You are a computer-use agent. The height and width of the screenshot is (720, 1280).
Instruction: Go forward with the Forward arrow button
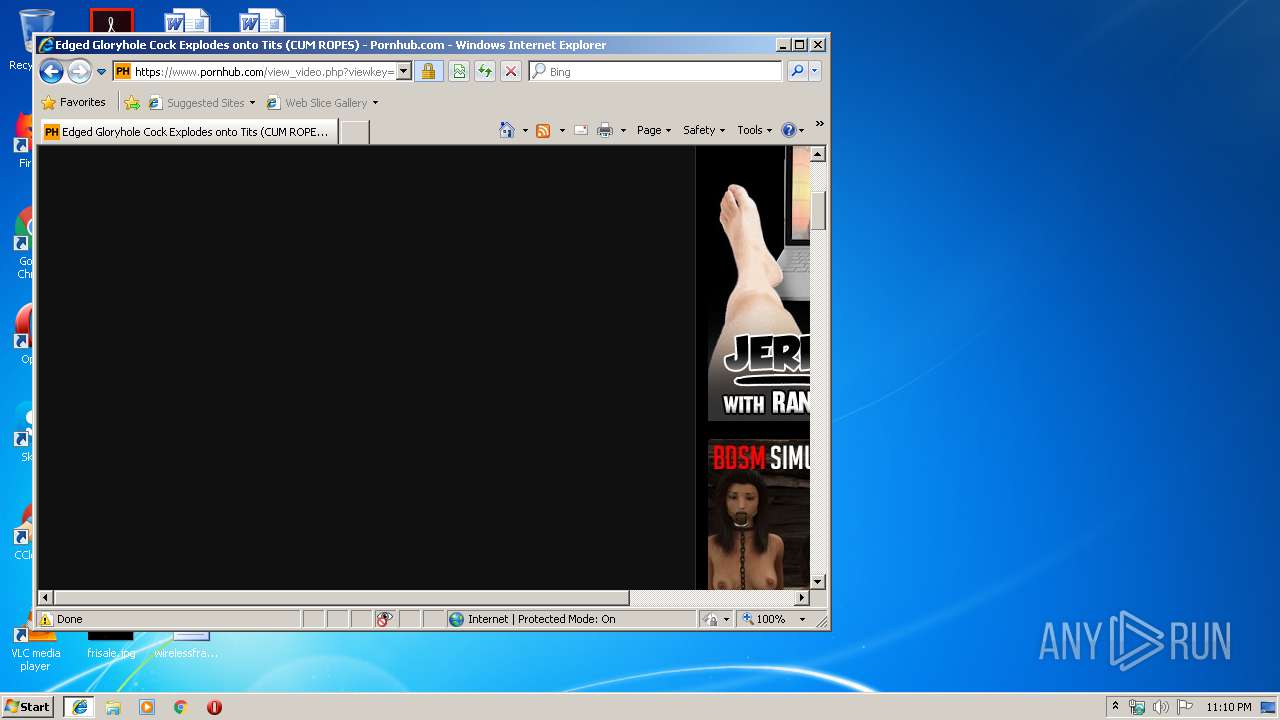79,71
